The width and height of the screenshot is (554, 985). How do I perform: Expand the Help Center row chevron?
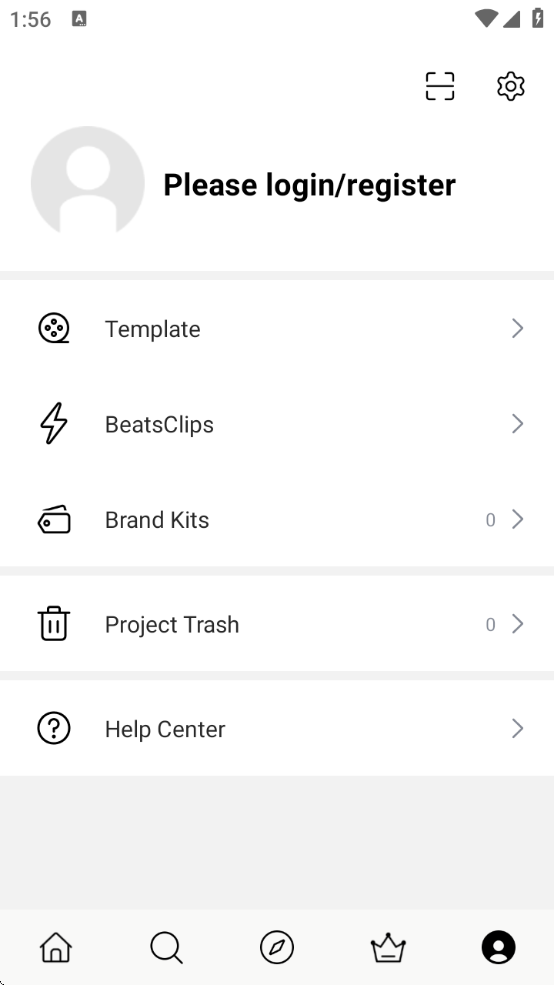click(518, 729)
